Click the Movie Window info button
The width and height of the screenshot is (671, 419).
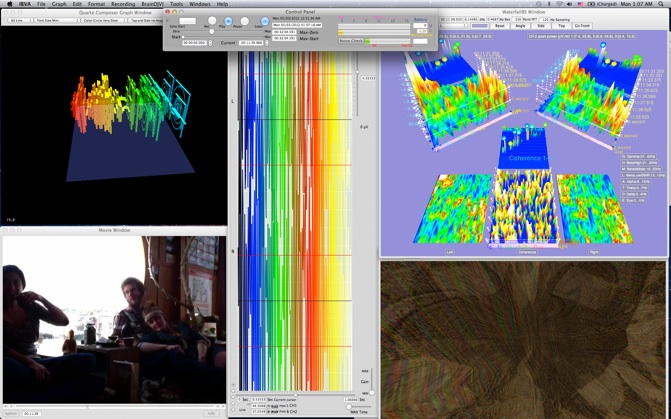tap(211, 413)
